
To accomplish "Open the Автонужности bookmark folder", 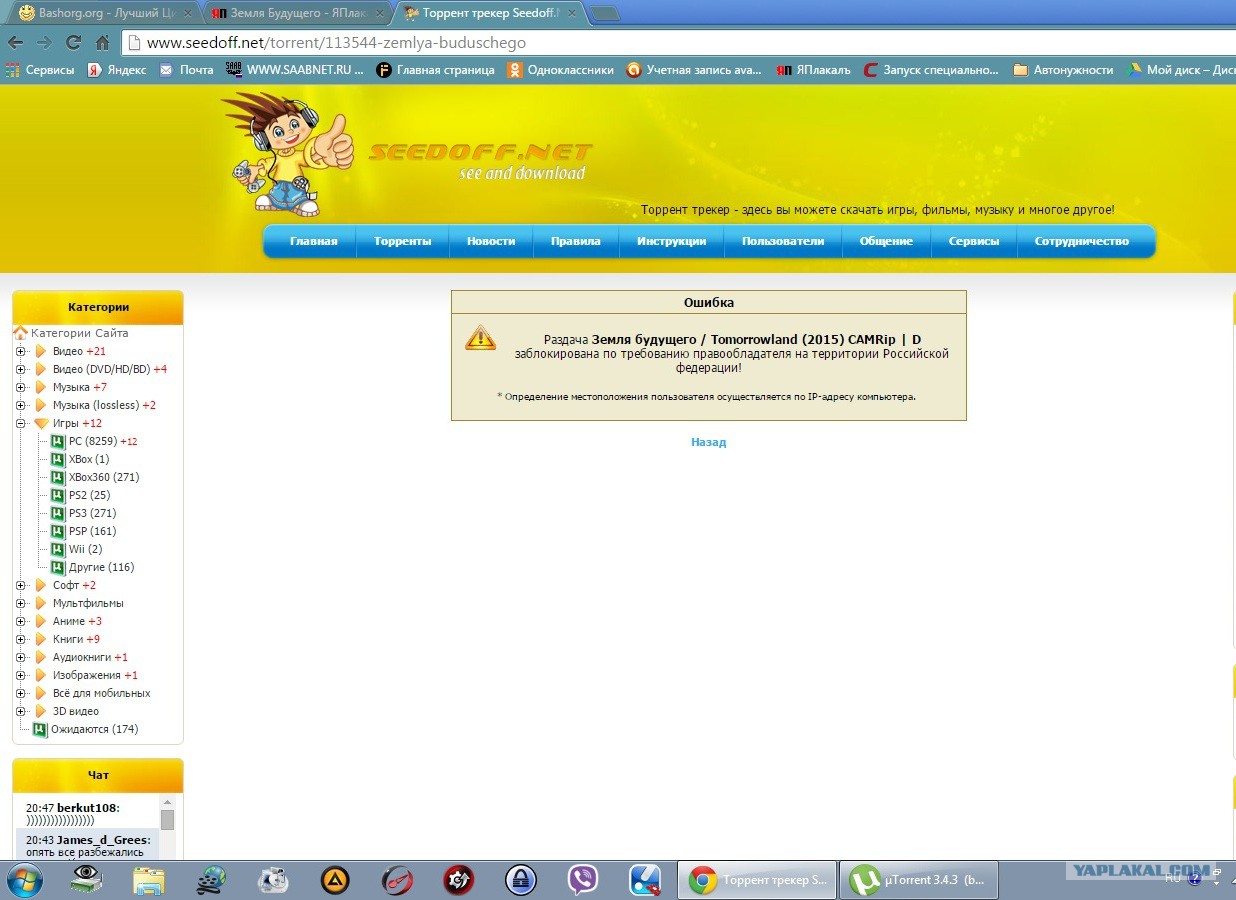I will pyautogui.click(x=1062, y=70).
